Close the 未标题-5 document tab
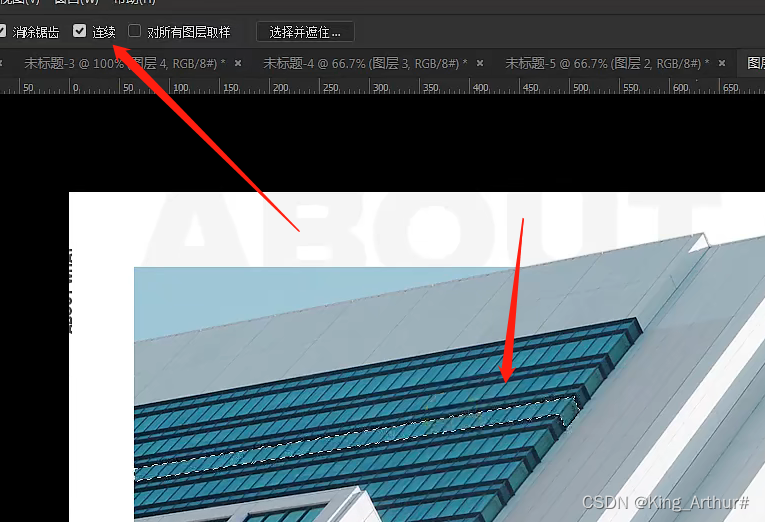Screen dimensions: 765x522 point(722,63)
